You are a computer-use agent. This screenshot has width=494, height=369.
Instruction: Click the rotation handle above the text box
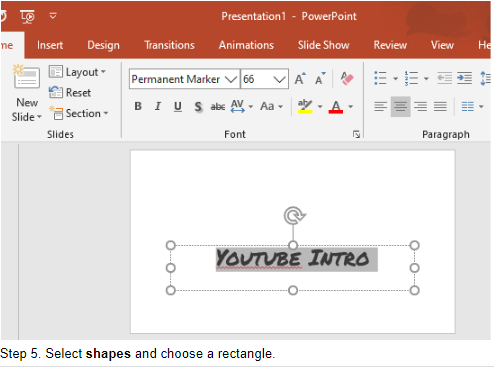(x=294, y=215)
